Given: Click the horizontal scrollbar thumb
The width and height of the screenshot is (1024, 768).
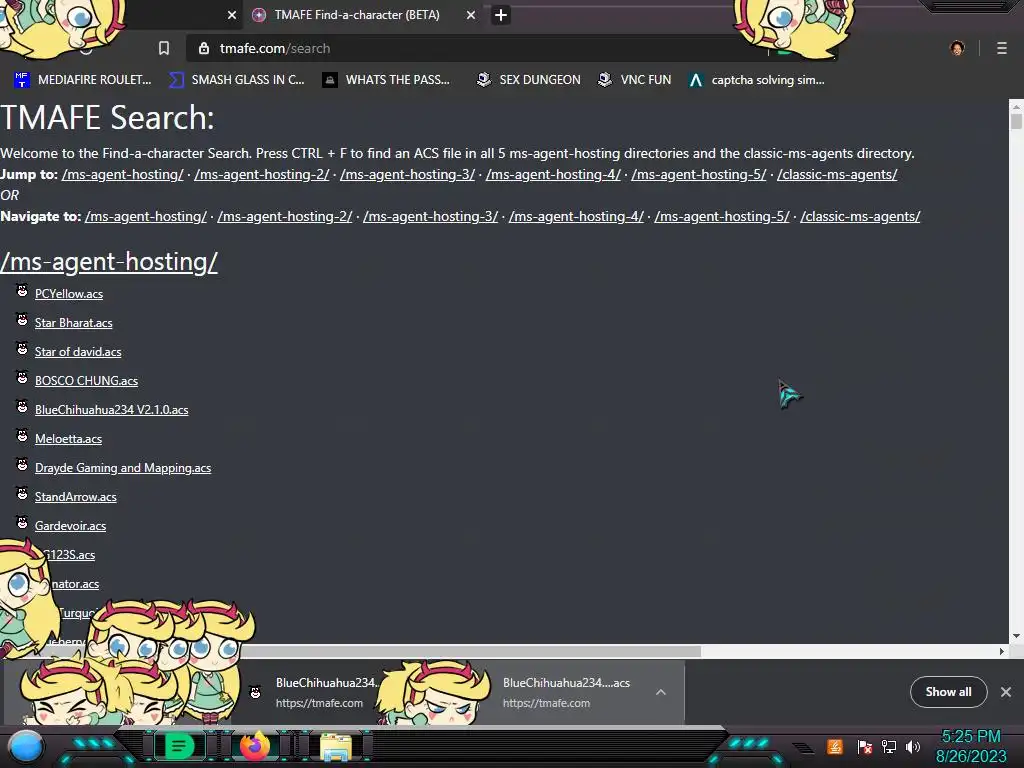Looking at the screenshot, I should [470, 651].
